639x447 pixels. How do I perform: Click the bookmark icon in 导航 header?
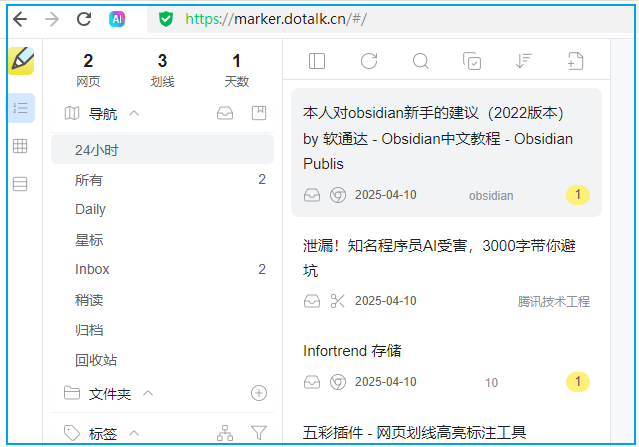pyautogui.click(x=259, y=113)
